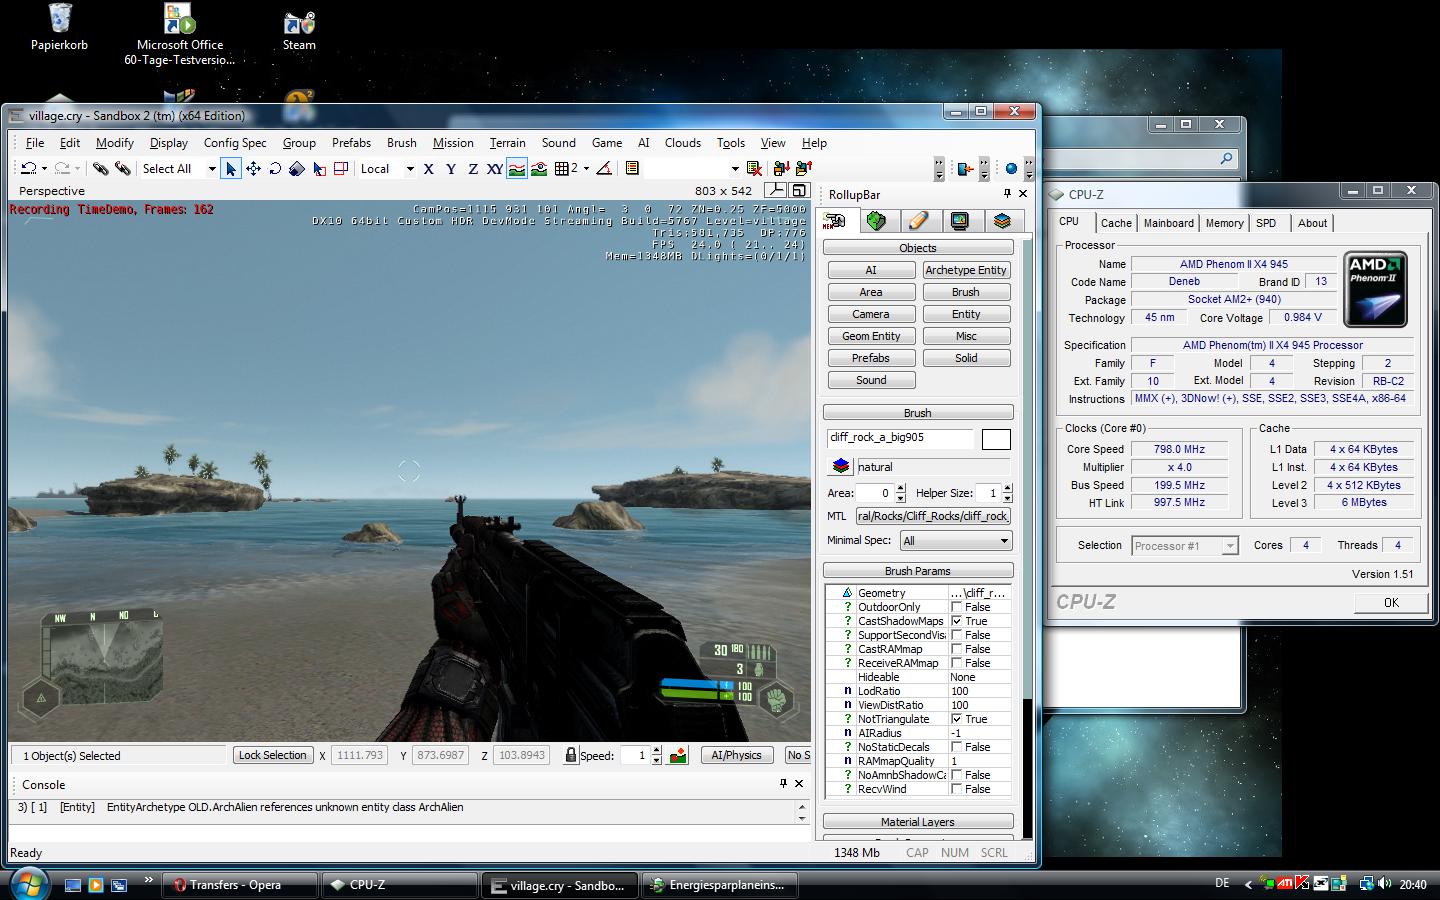The height and width of the screenshot is (900, 1440).
Task: Open the Undo history dropdown arrow
Action: pos(44,169)
